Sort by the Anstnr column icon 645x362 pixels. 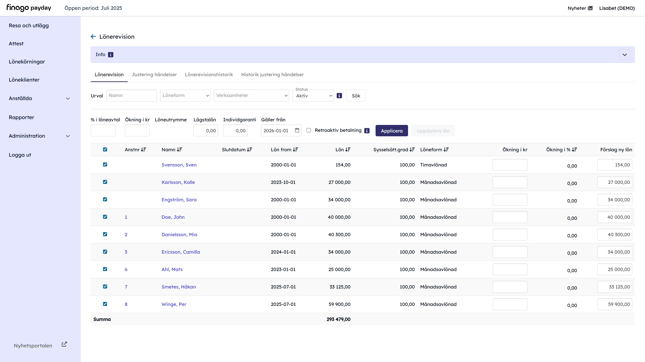click(x=144, y=150)
